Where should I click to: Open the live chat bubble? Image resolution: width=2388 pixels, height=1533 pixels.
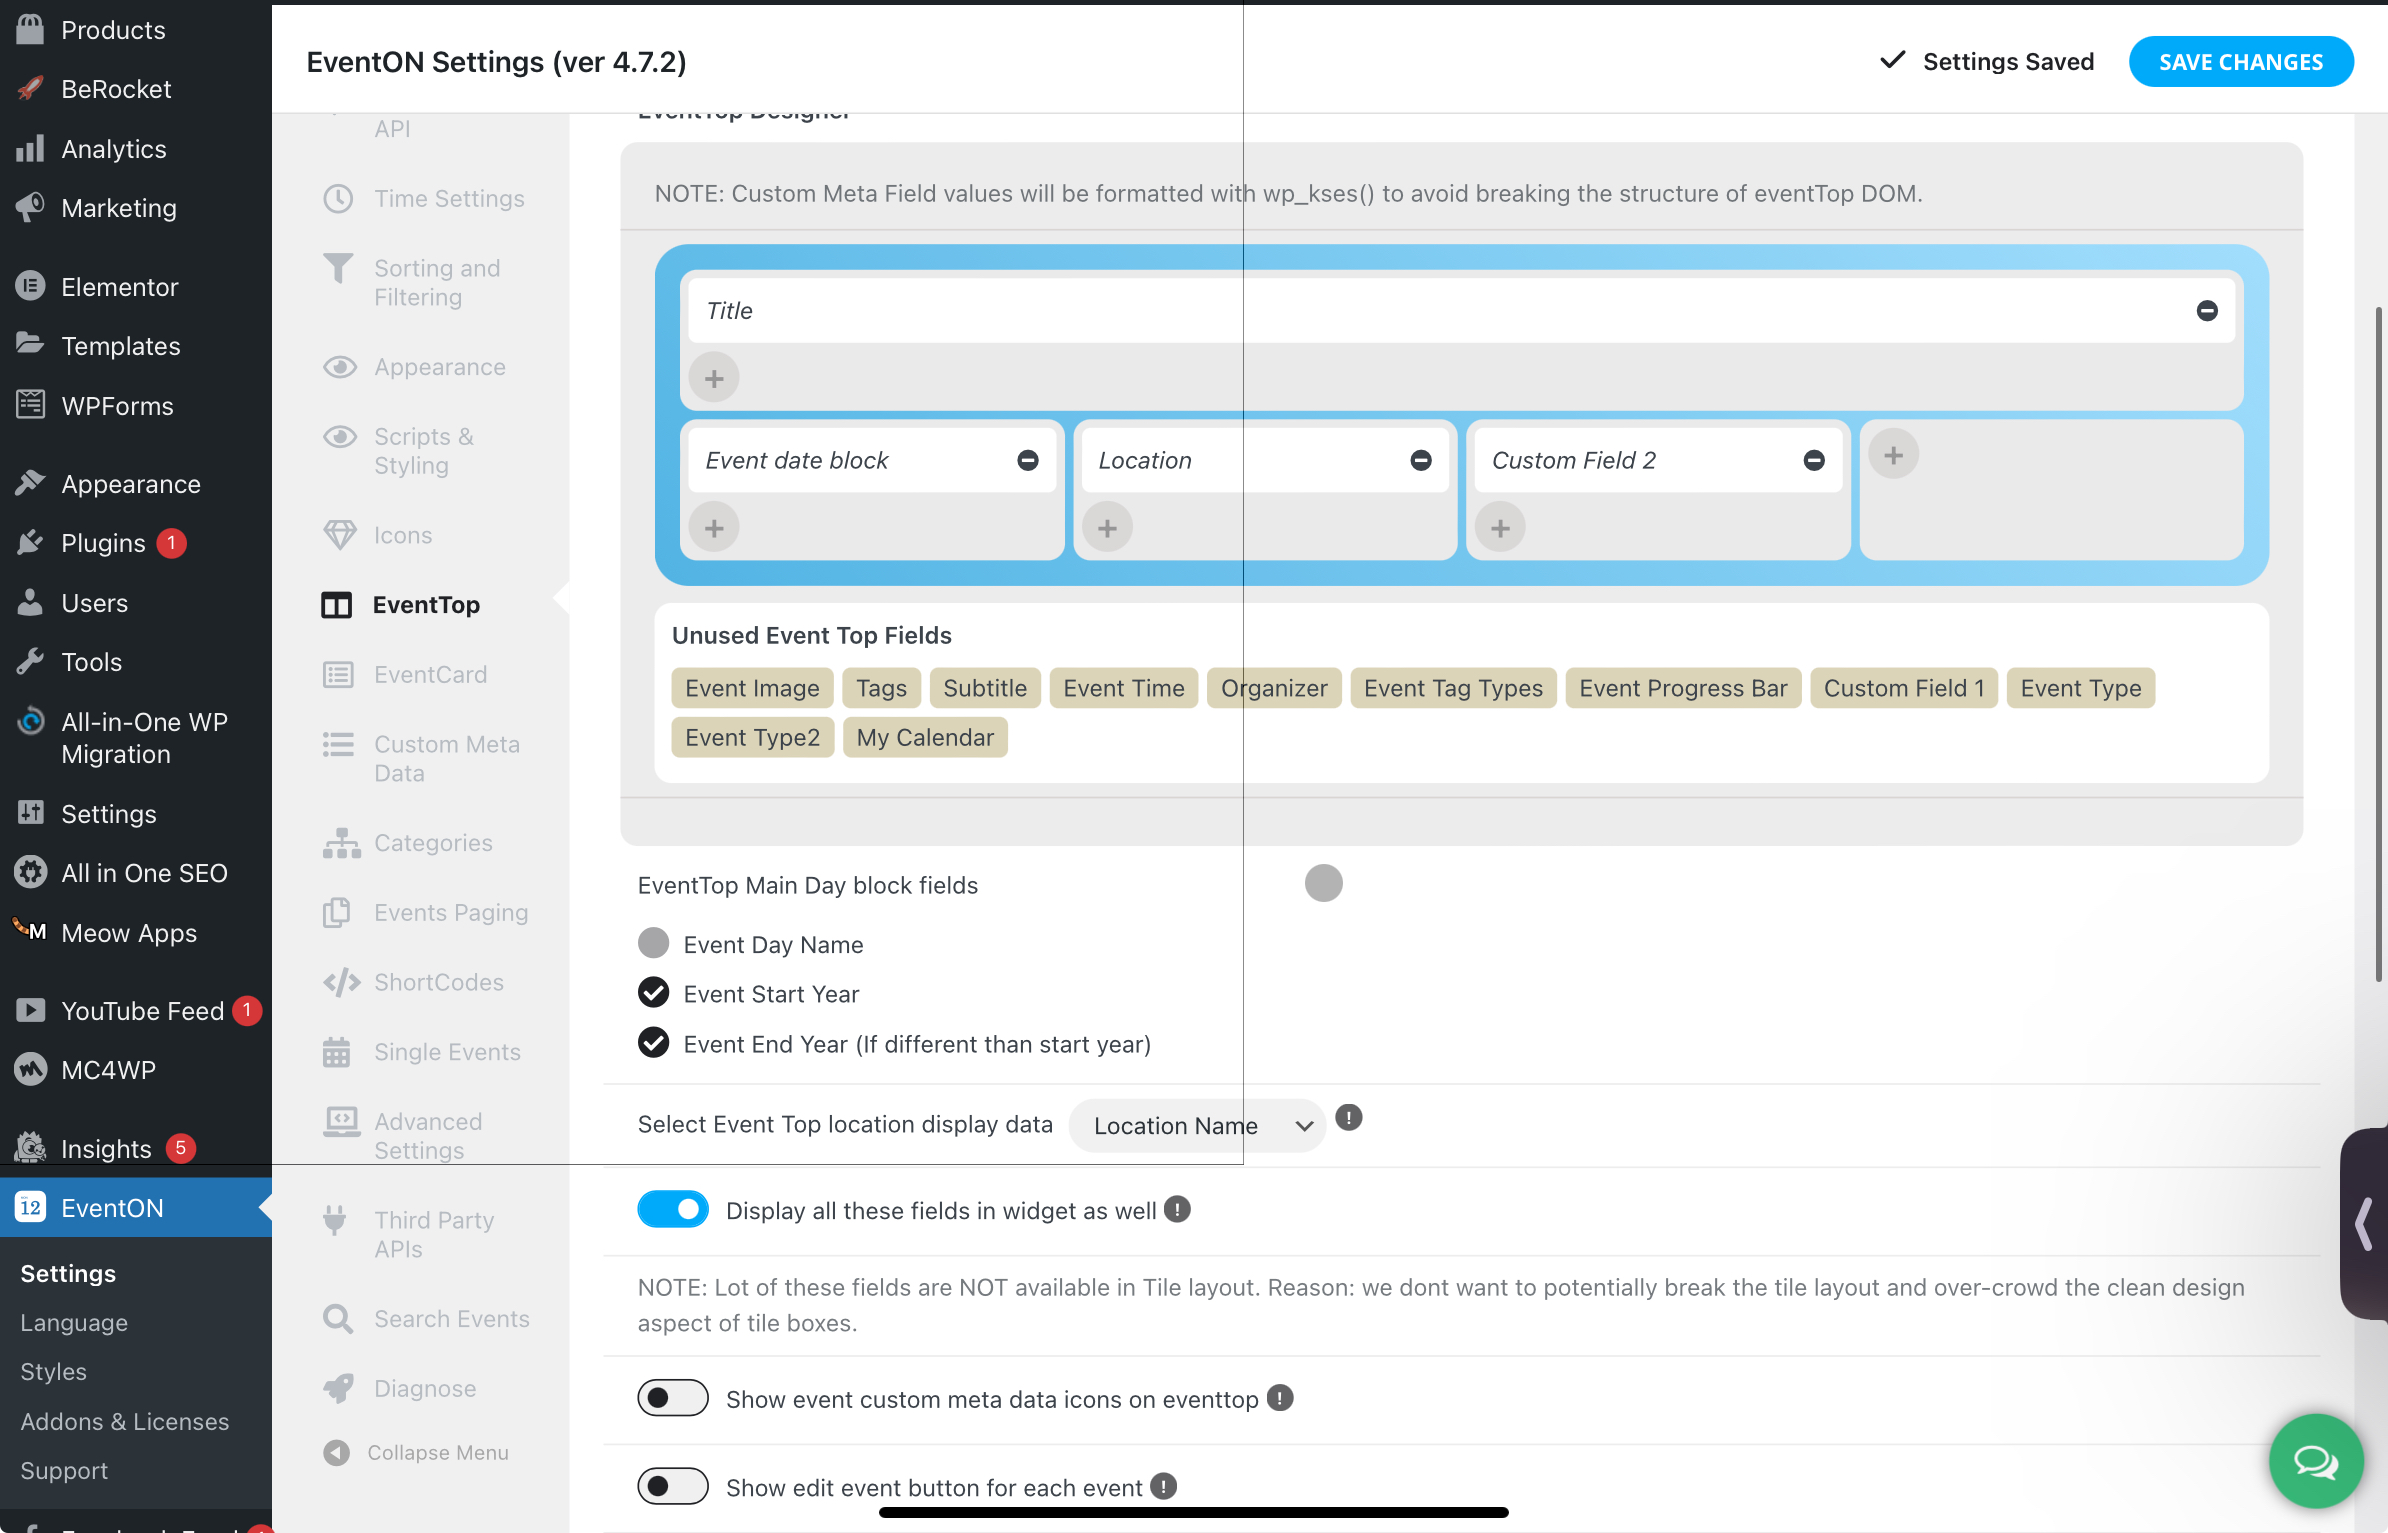tap(2316, 1461)
